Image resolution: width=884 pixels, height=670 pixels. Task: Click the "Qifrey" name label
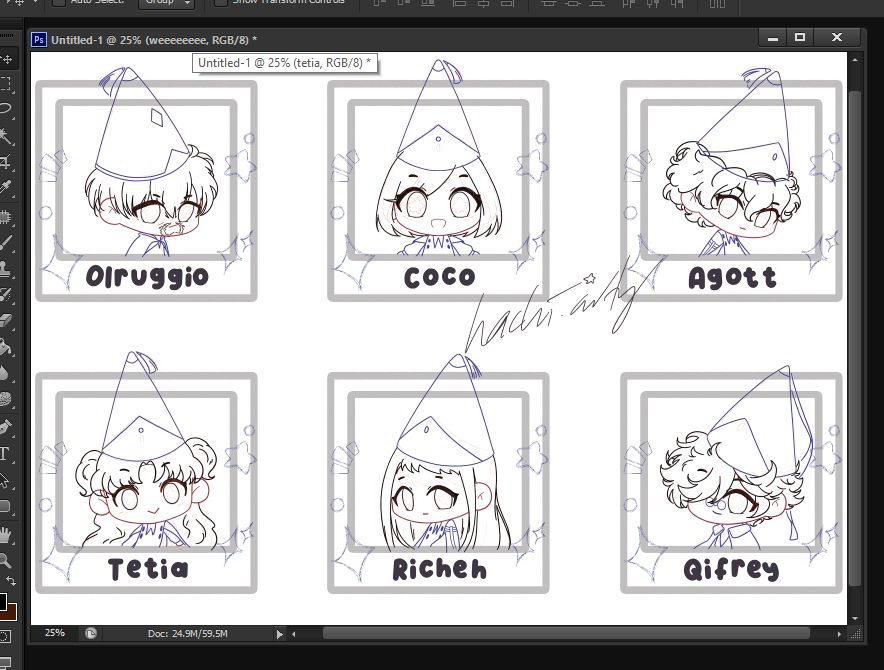click(x=731, y=570)
